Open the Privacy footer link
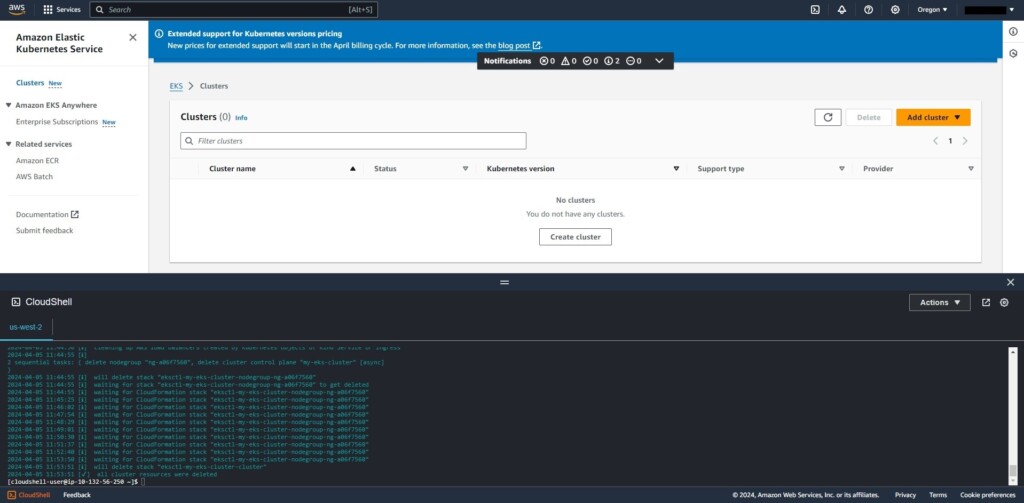 [905, 495]
